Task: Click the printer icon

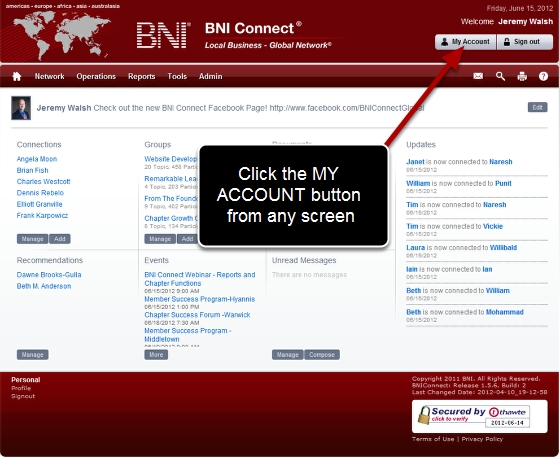Action: point(522,76)
